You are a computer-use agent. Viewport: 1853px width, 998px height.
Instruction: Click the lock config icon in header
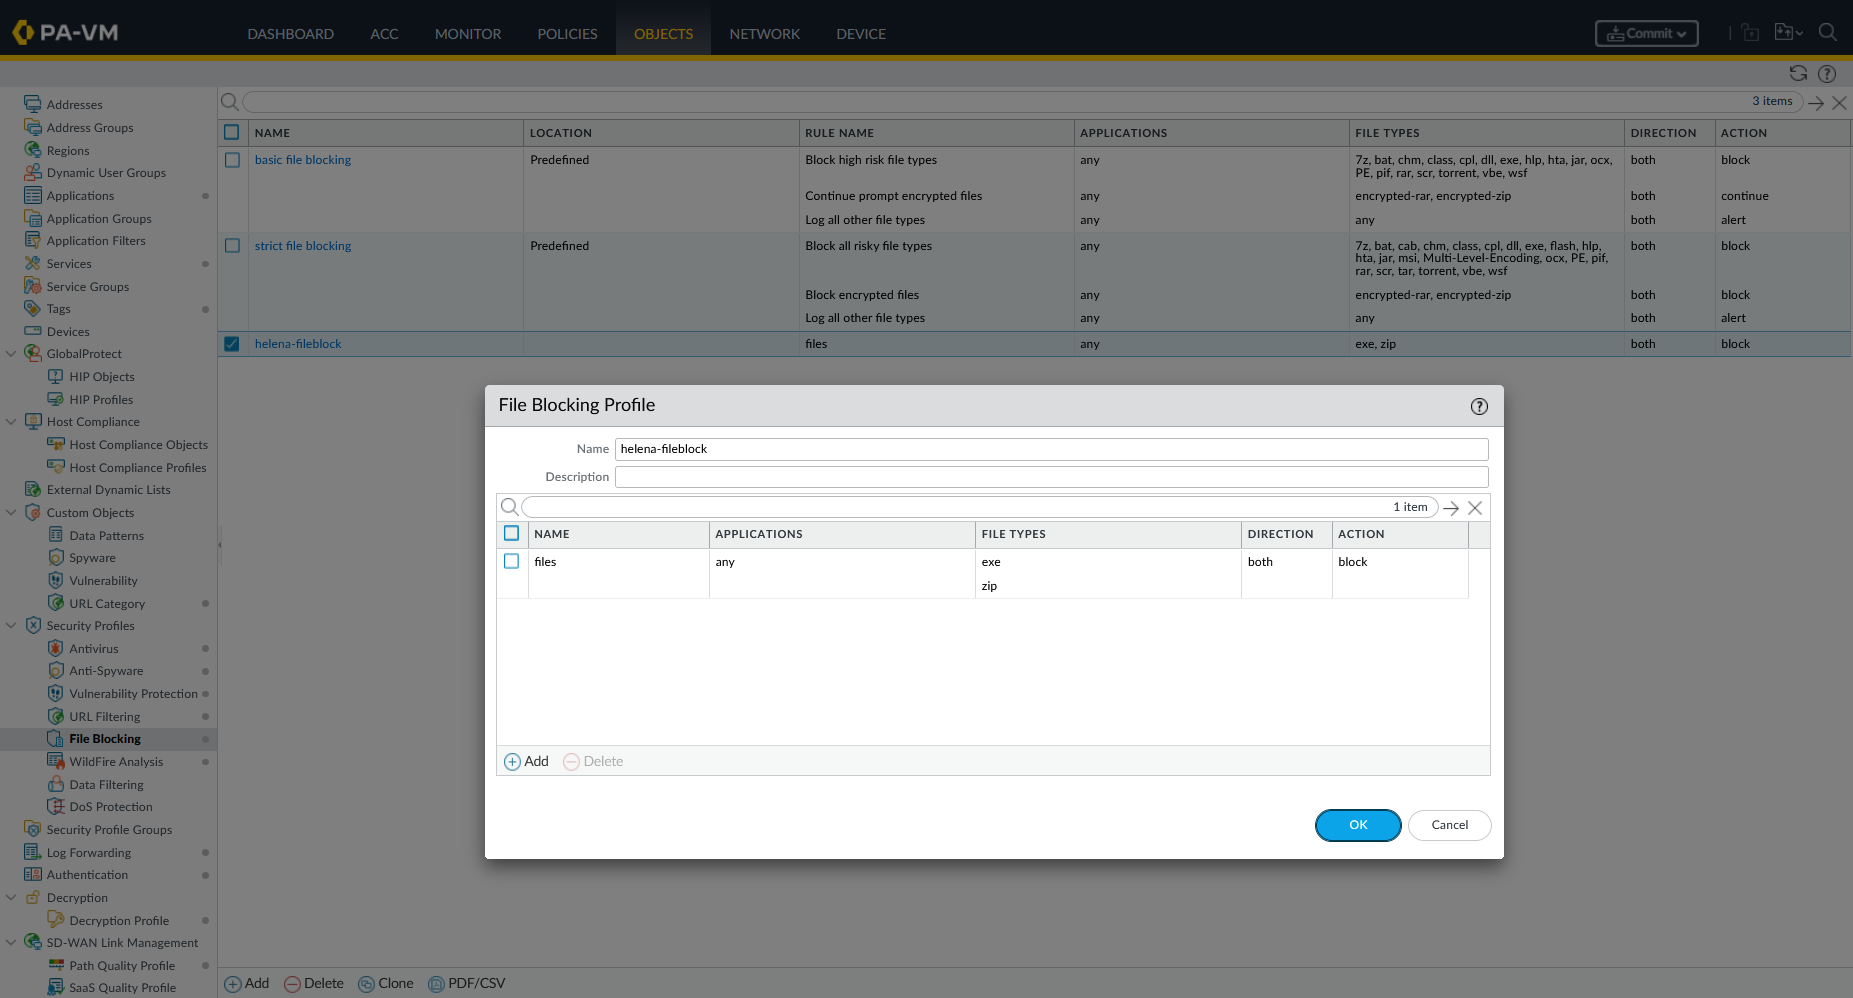1750,32
